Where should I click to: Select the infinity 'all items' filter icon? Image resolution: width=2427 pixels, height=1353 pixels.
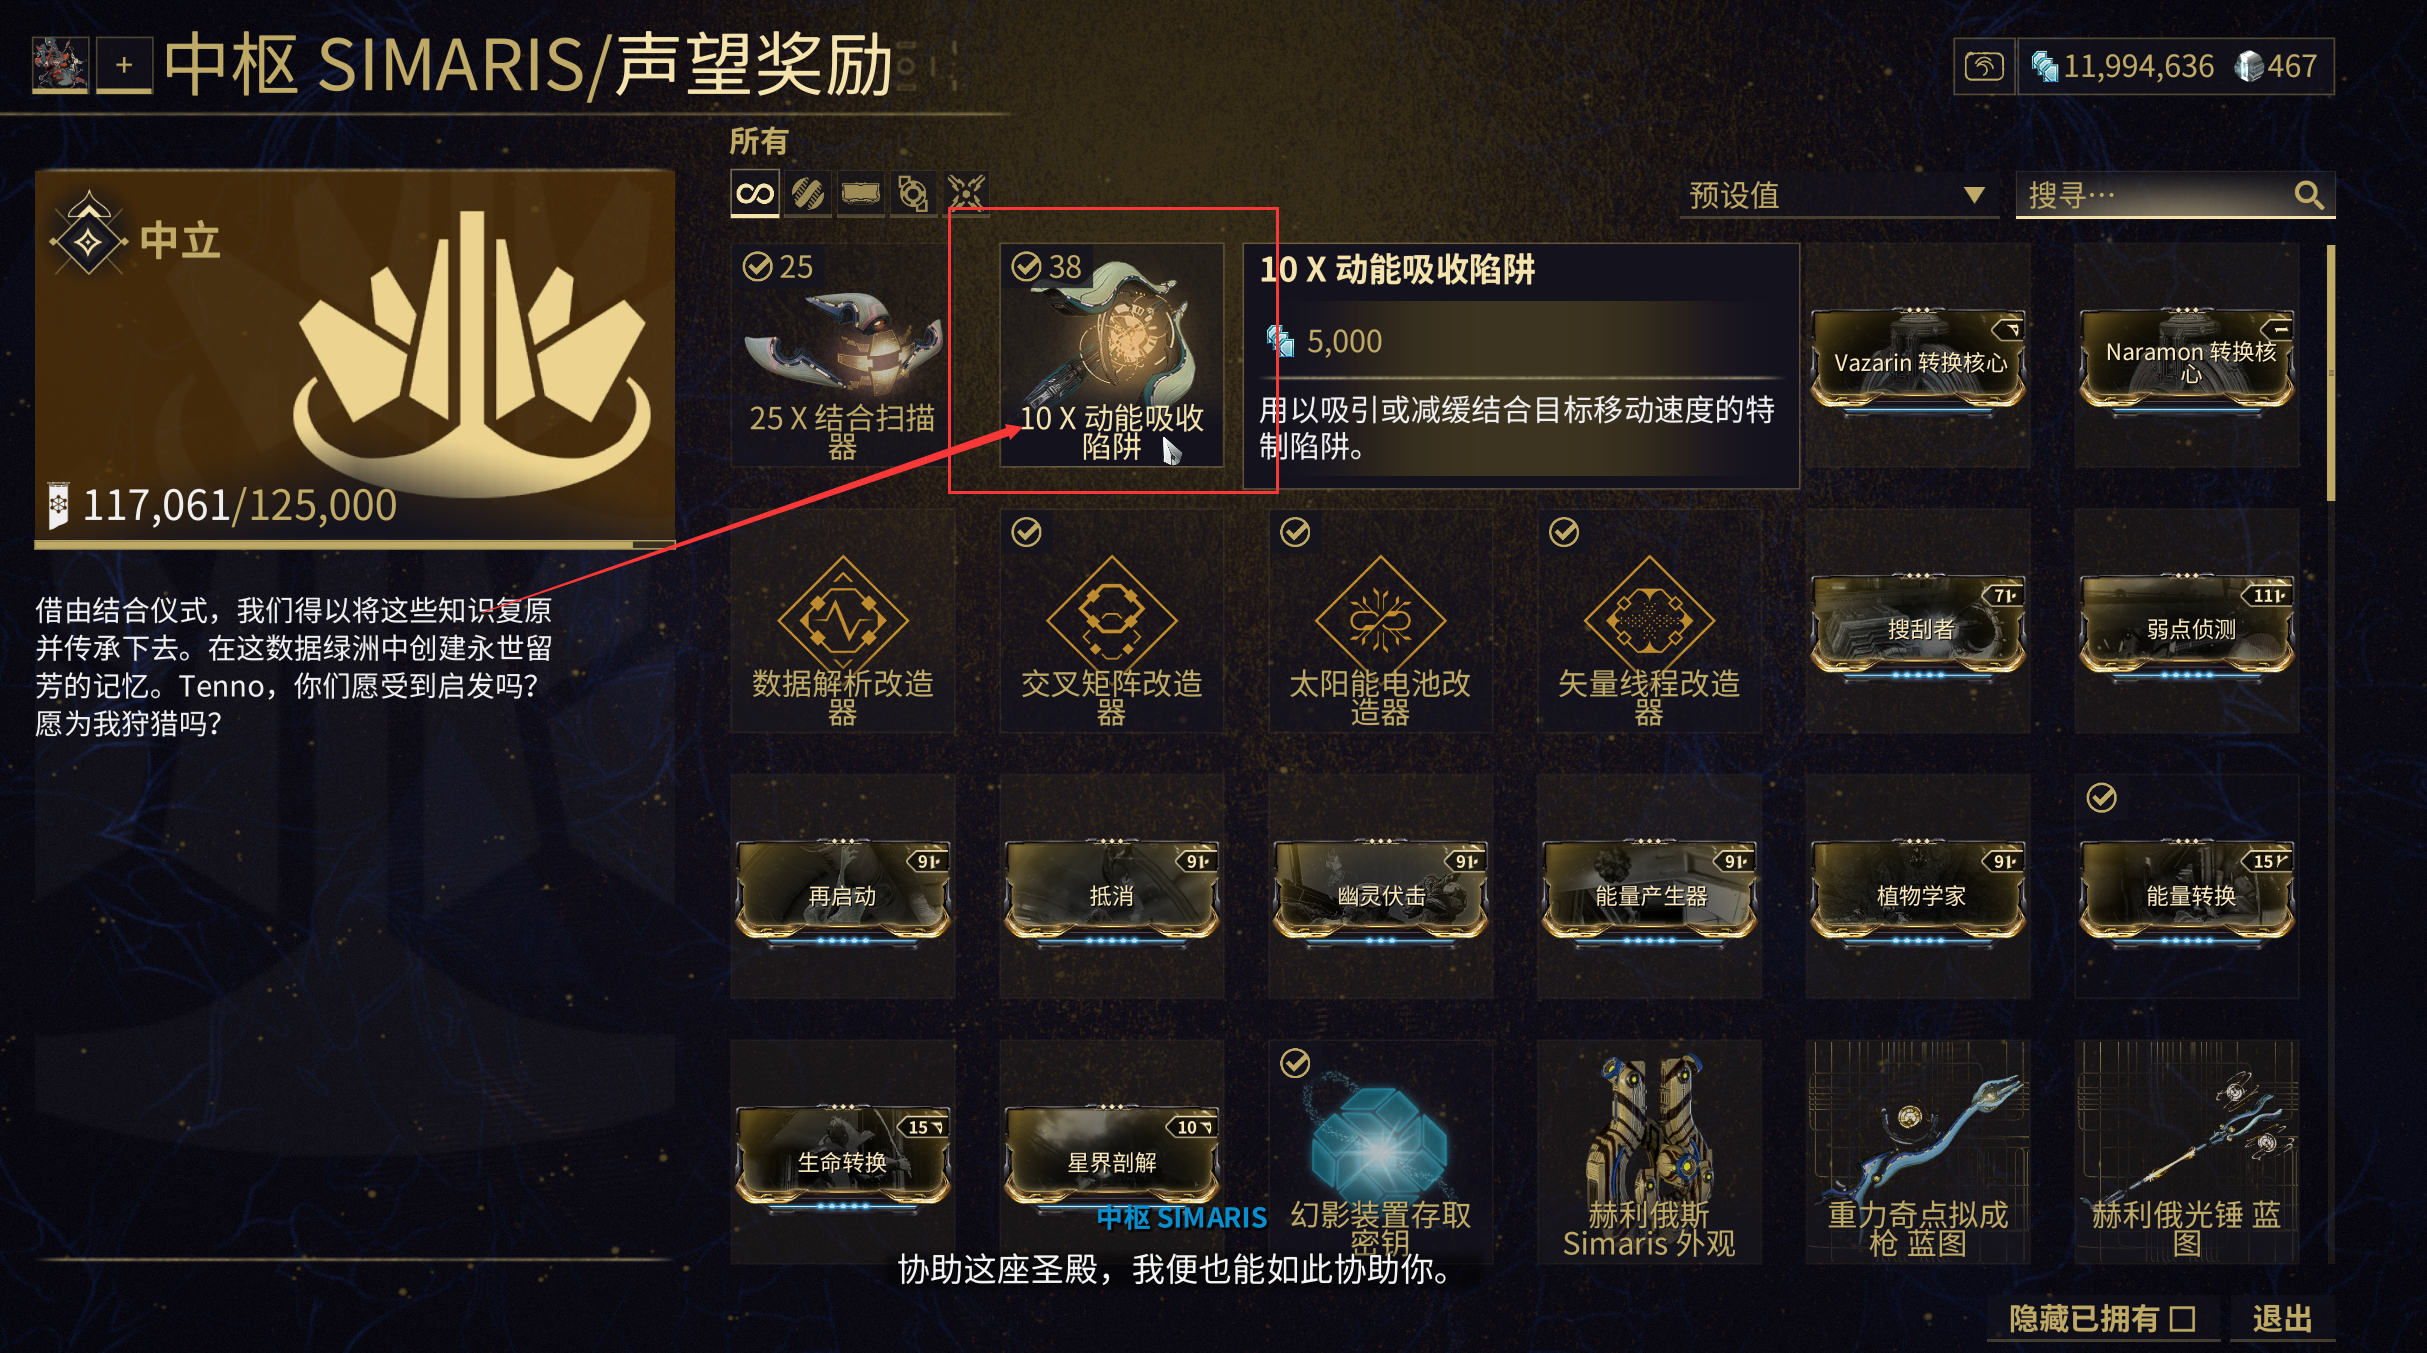pos(755,193)
